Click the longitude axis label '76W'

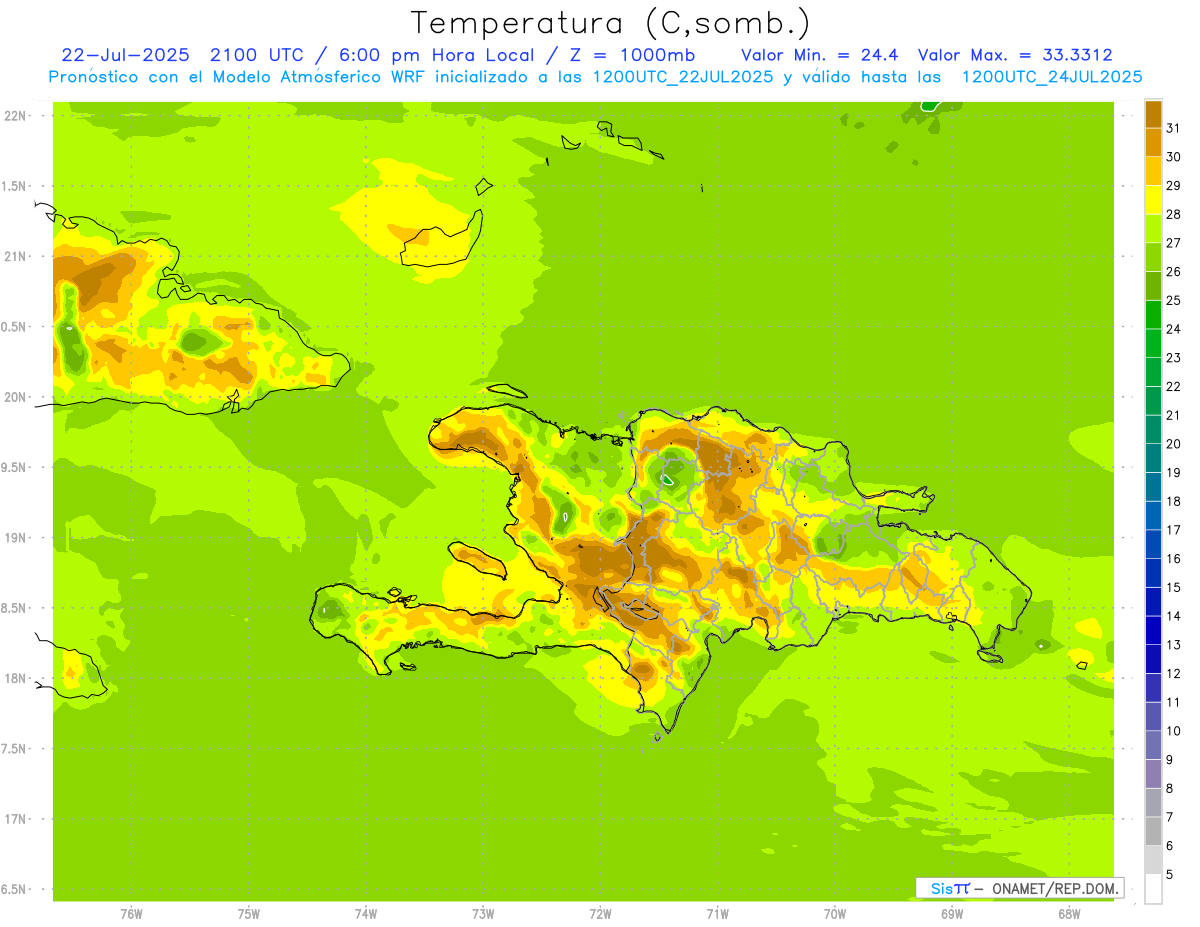point(131,913)
